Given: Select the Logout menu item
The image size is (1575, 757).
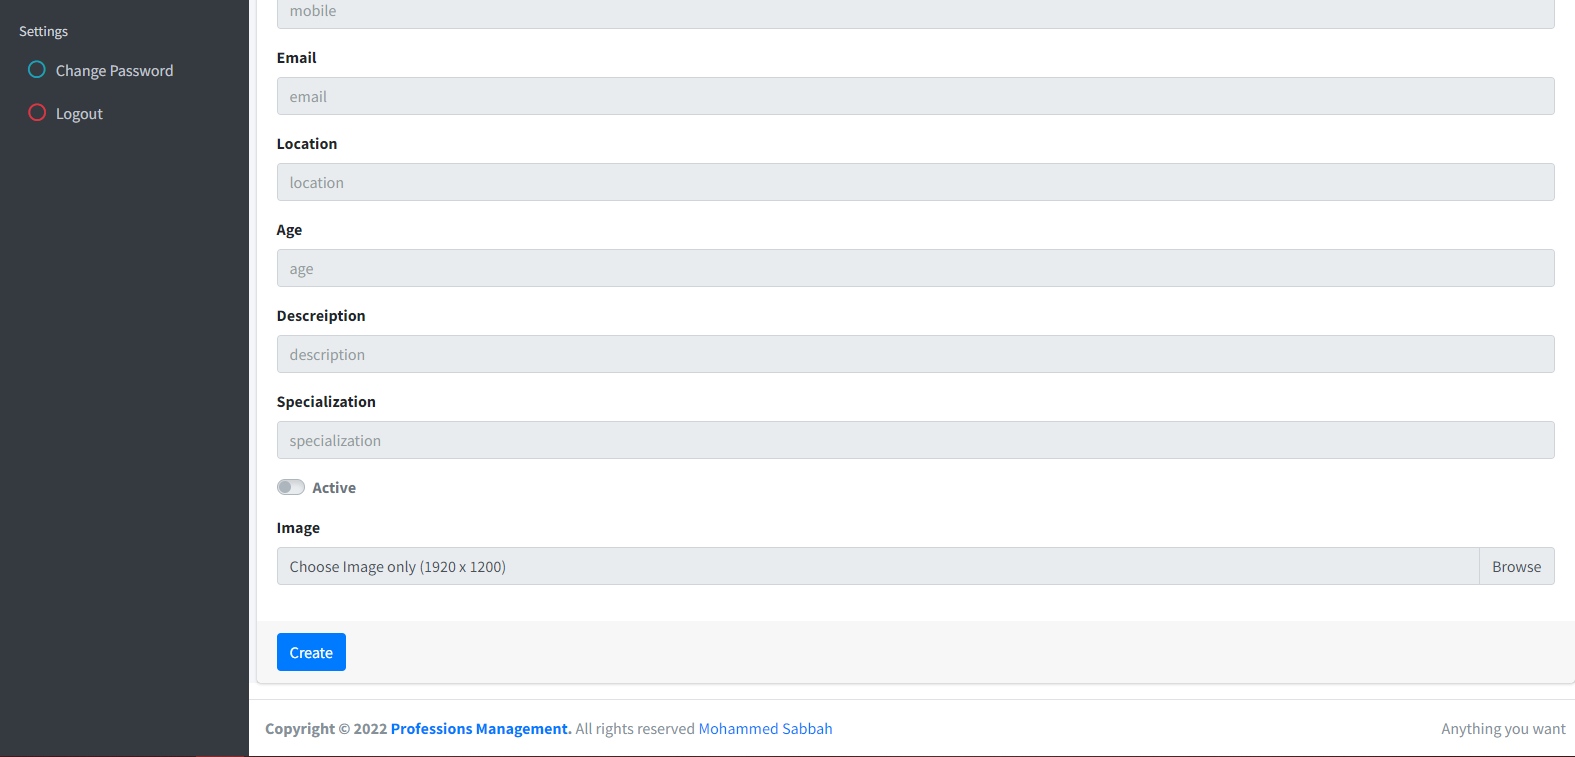Looking at the screenshot, I should [x=79, y=114].
